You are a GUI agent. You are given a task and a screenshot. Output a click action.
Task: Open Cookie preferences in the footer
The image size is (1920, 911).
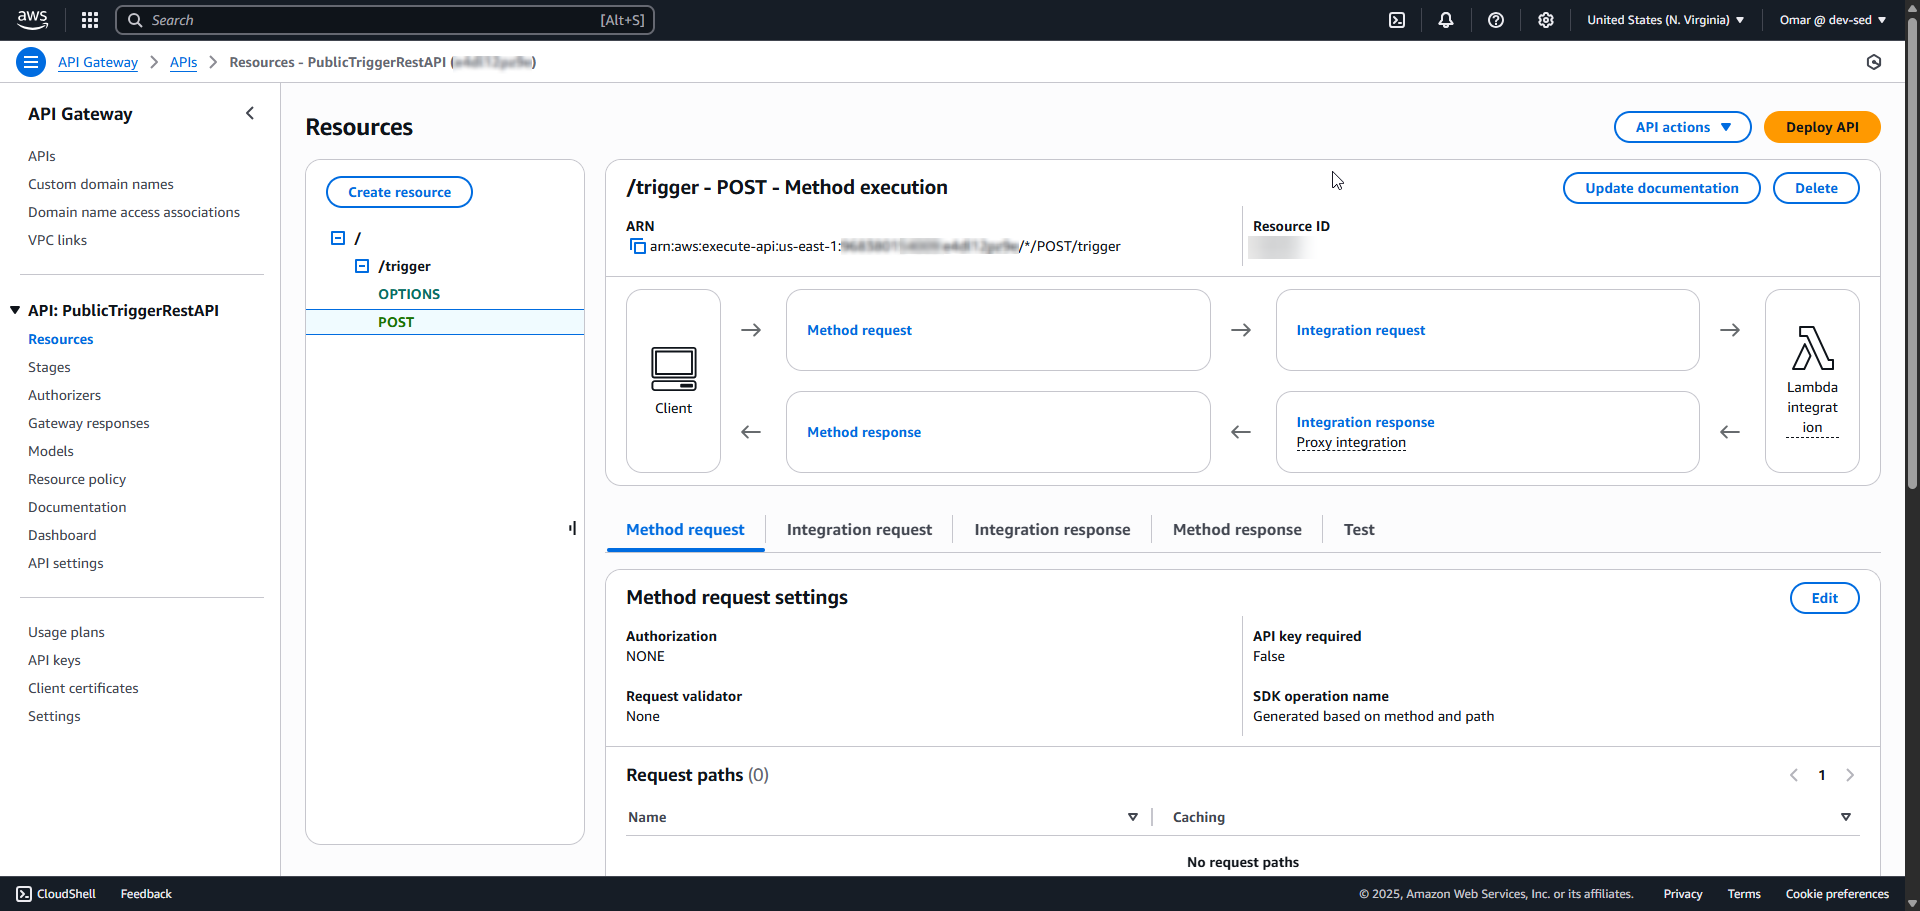(x=1837, y=894)
